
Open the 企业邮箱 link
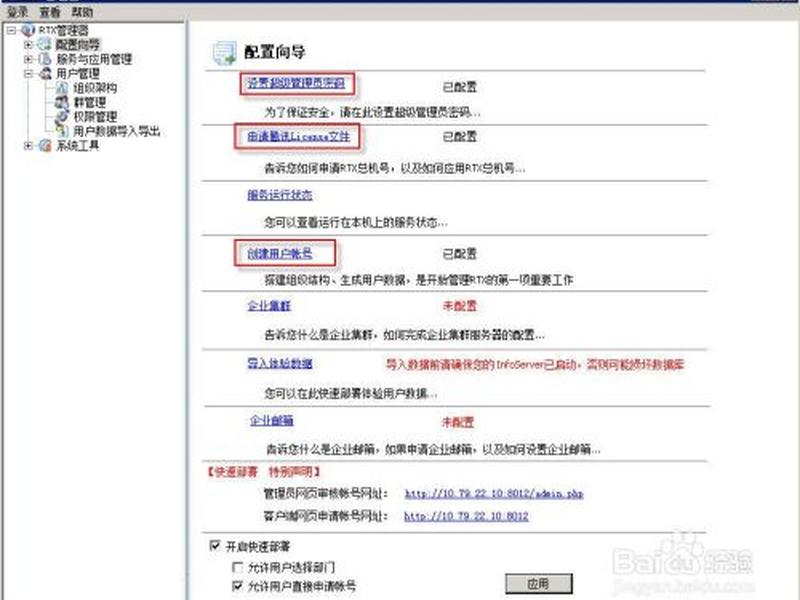tap(271, 421)
